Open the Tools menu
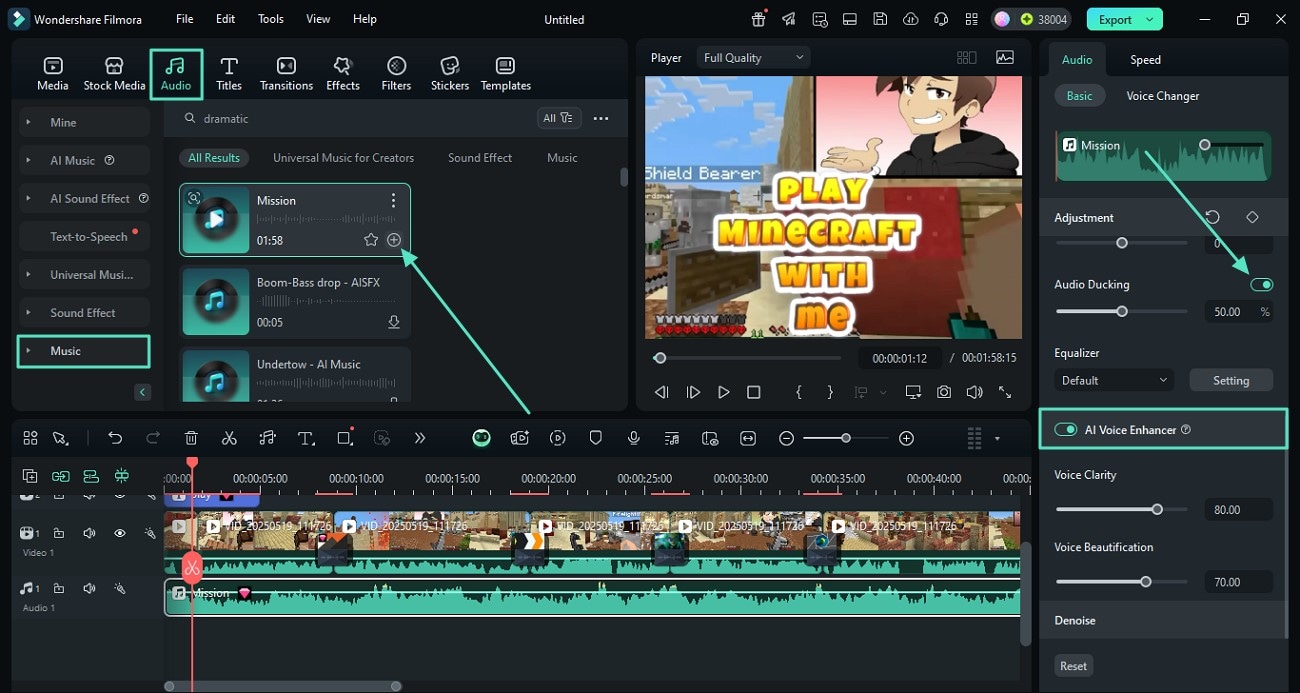The image size is (1300, 693). [x=271, y=19]
